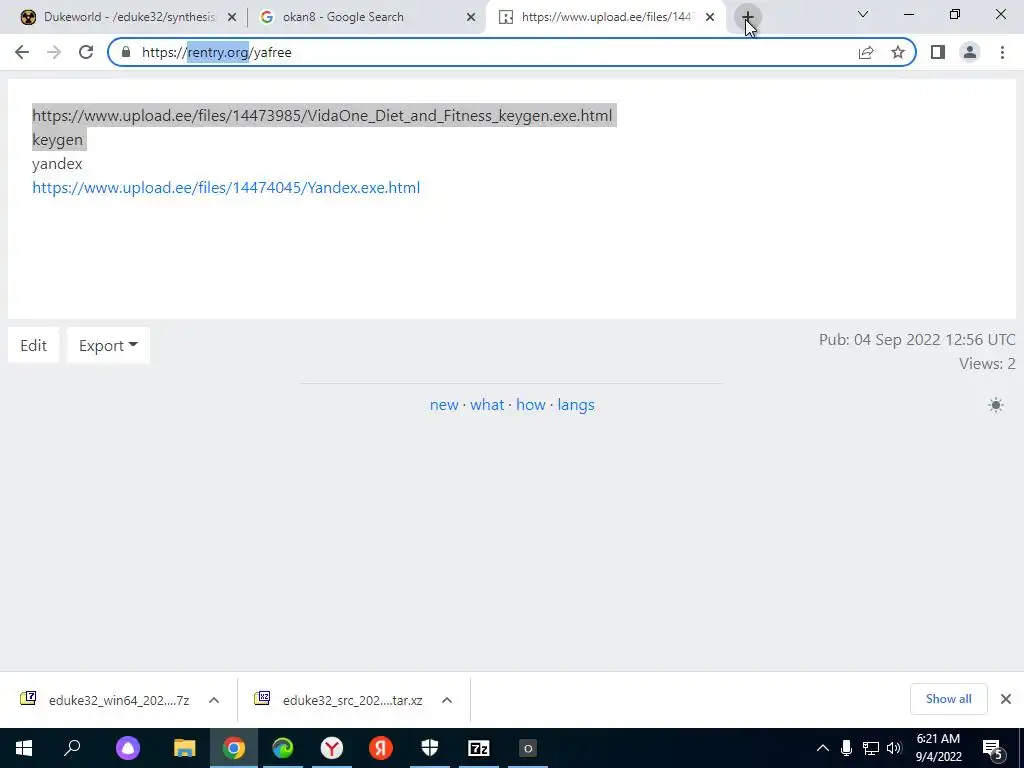Open Windows Security shield icon
Viewport: 1024px width, 768px height.
[x=430, y=748]
